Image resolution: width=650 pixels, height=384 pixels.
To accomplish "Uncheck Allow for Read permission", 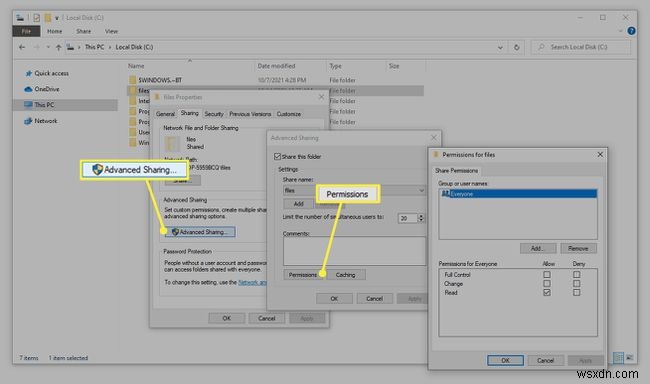I will coord(547,293).
